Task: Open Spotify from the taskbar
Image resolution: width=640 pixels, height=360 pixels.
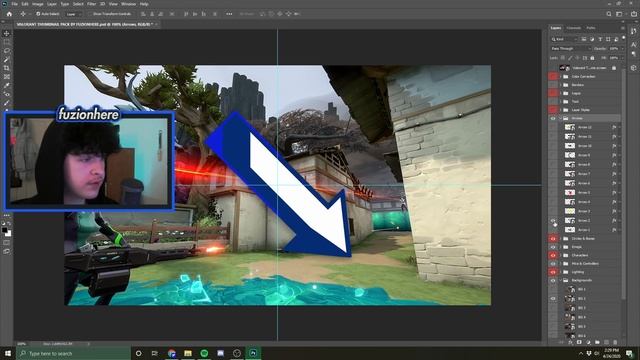Action: 204,353
